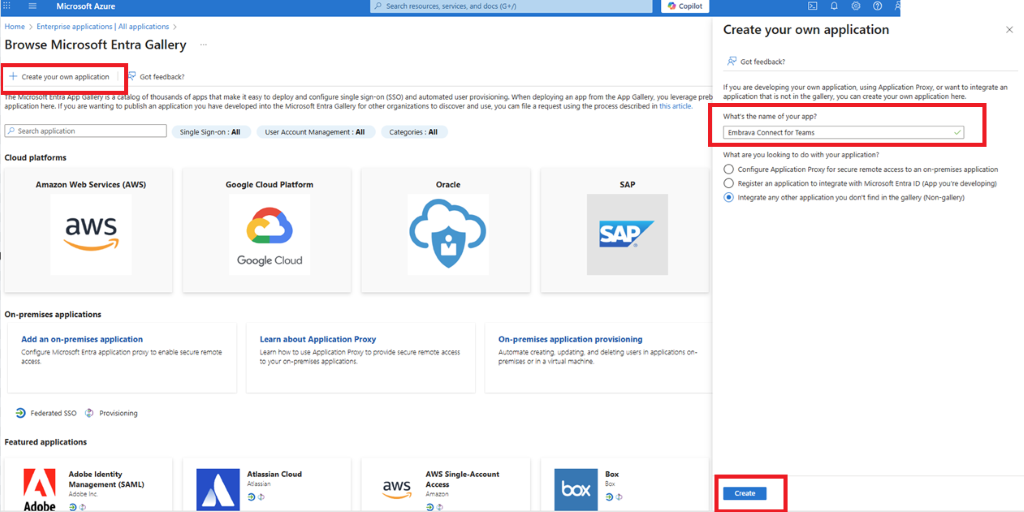Viewport: 1024px width, 512px height.
Task: Open Learn about Application Proxy link
Action: pos(318,340)
